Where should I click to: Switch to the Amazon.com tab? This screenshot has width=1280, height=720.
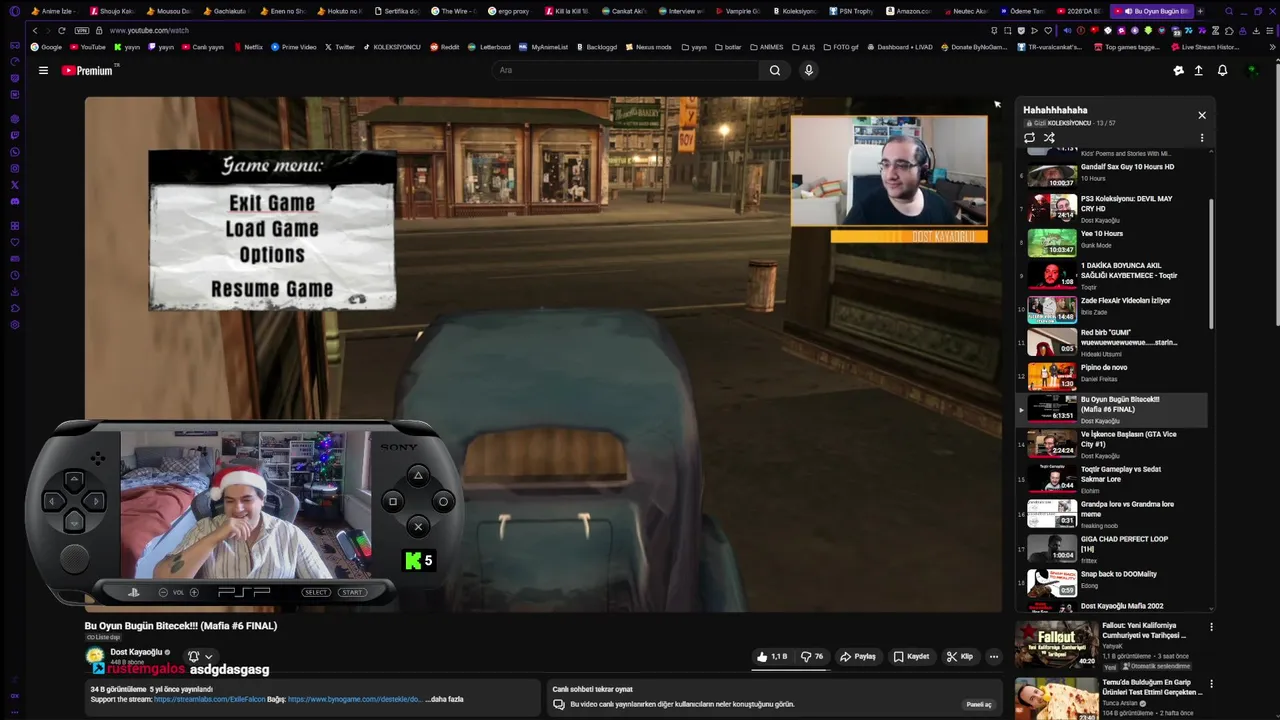(907, 11)
